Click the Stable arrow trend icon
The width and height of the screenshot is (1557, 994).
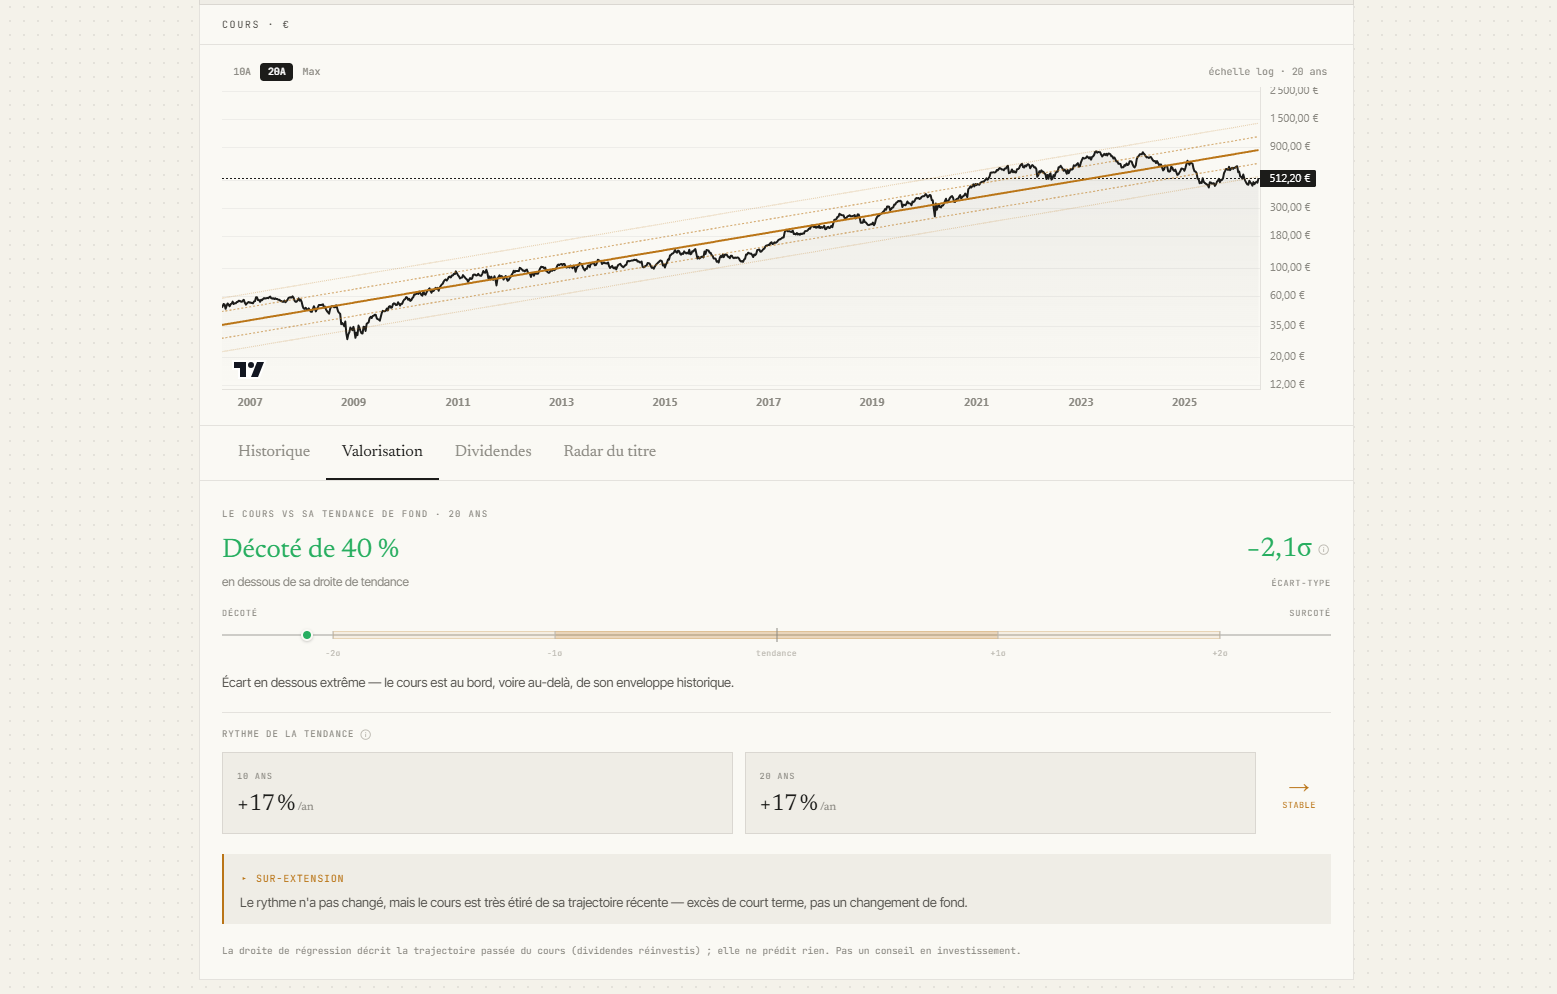click(x=1299, y=788)
